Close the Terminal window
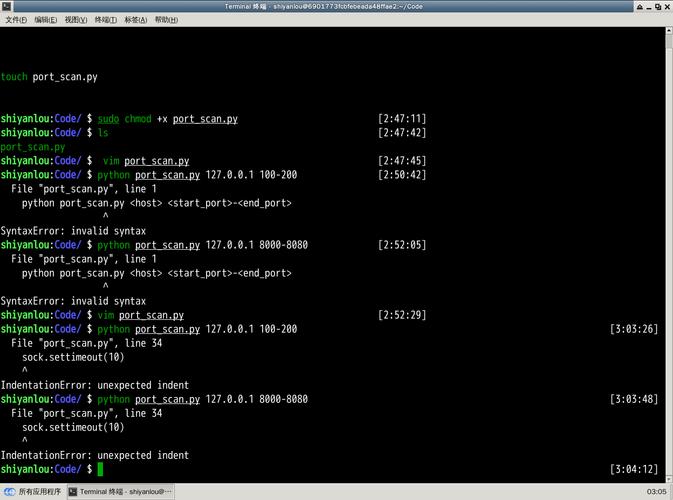Image resolution: width=673 pixels, height=500 pixels. (x=665, y=7)
